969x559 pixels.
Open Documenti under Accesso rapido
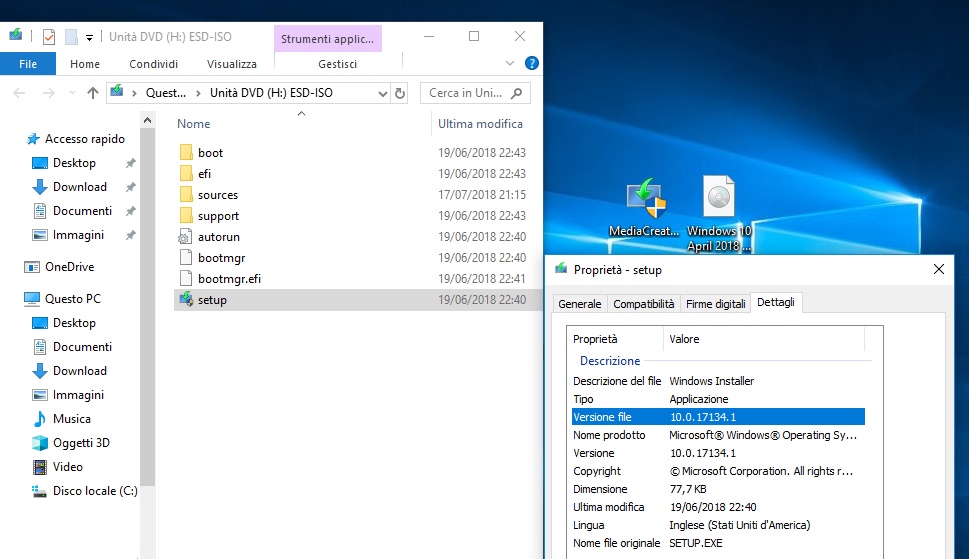[x=82, y=211]
